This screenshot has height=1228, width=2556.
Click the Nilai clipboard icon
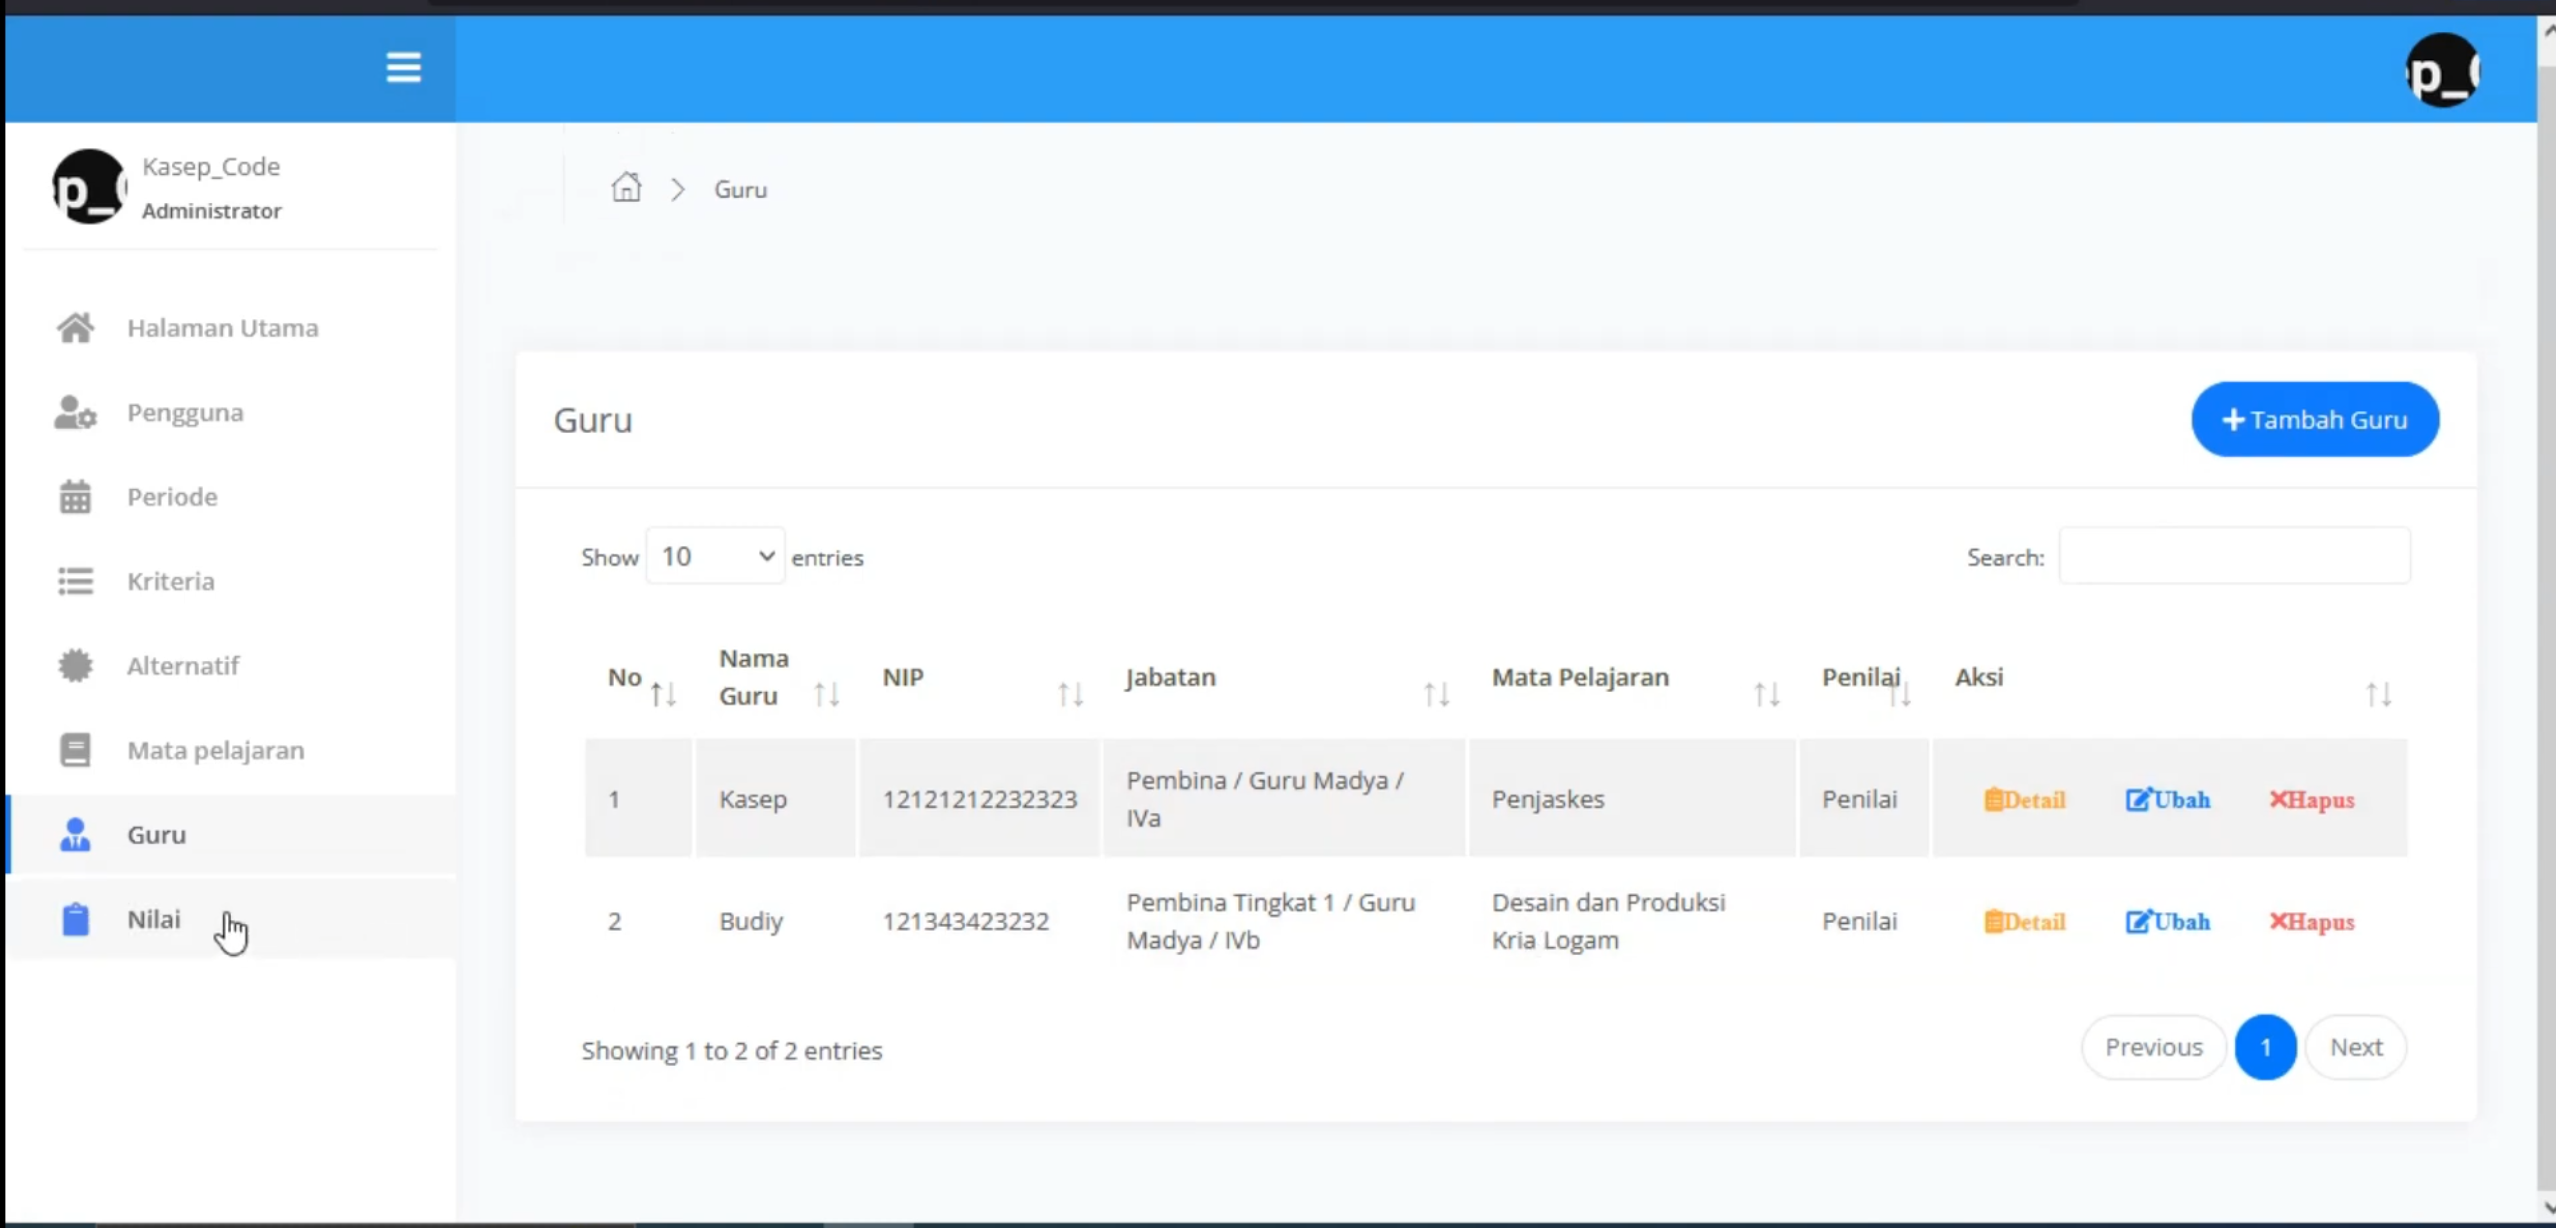75,919
